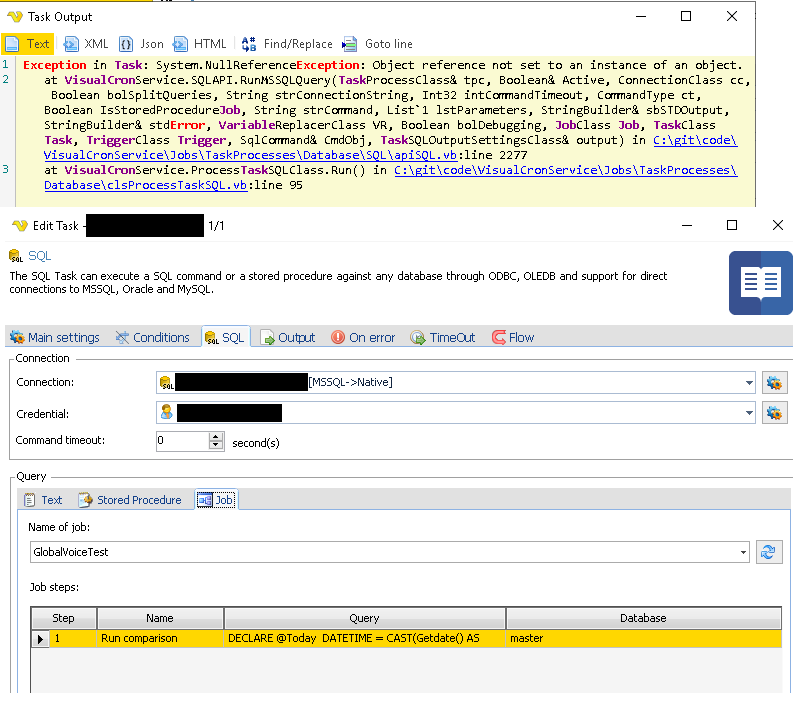Switch output view to Json format

(x=141, y=44)
